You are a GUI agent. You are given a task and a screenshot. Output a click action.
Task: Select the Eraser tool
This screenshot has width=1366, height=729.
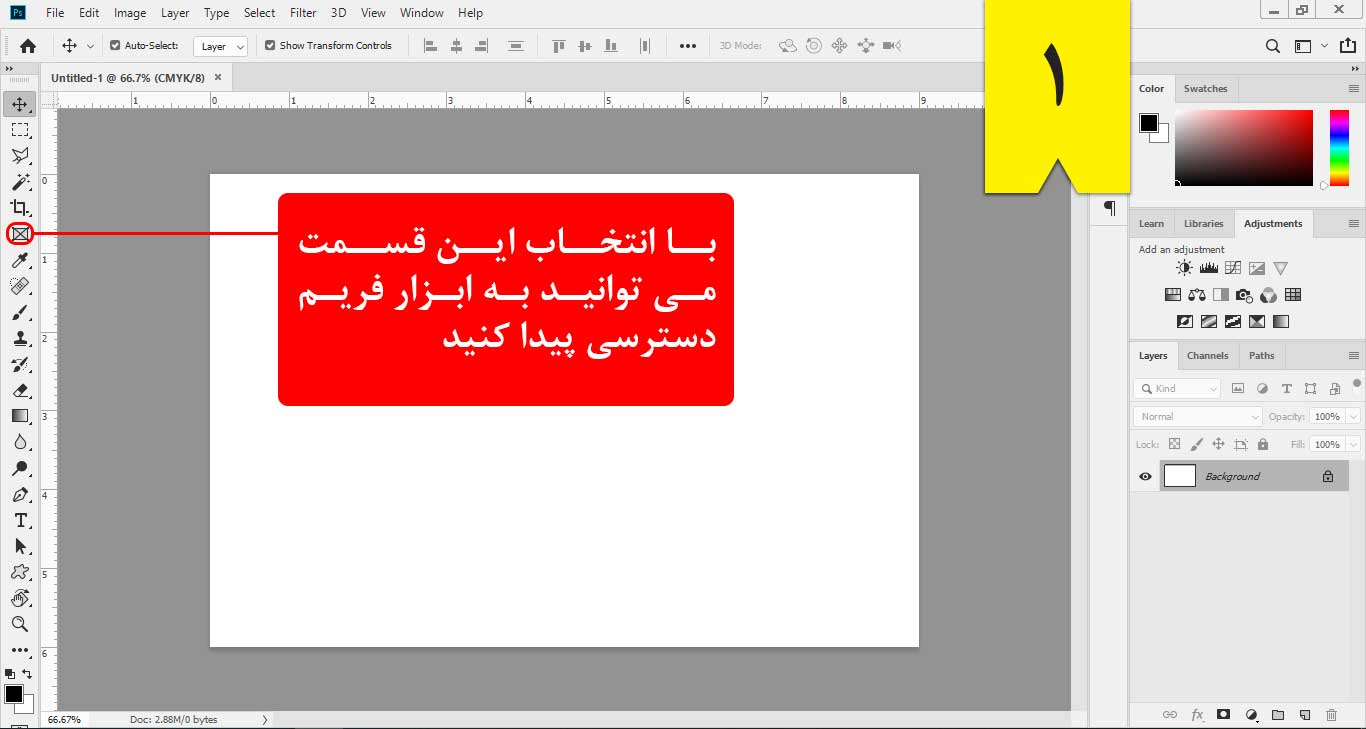[20, 390]
